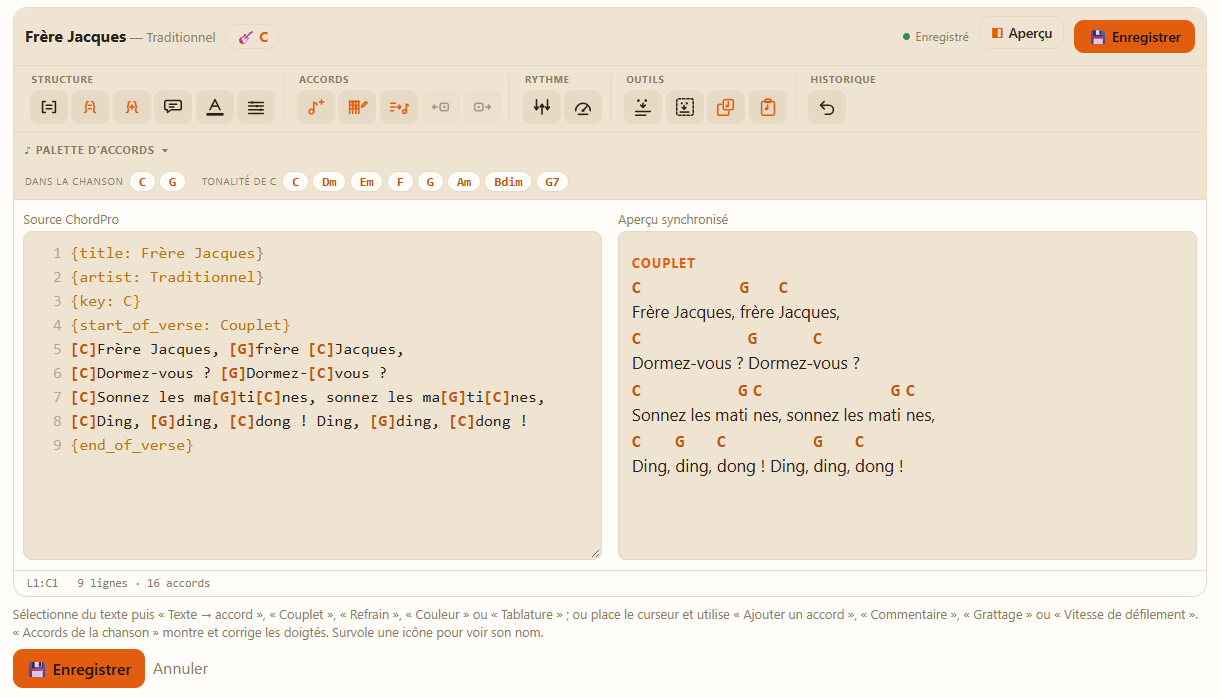Click the clipboard icon in Outils

(767, 107)
